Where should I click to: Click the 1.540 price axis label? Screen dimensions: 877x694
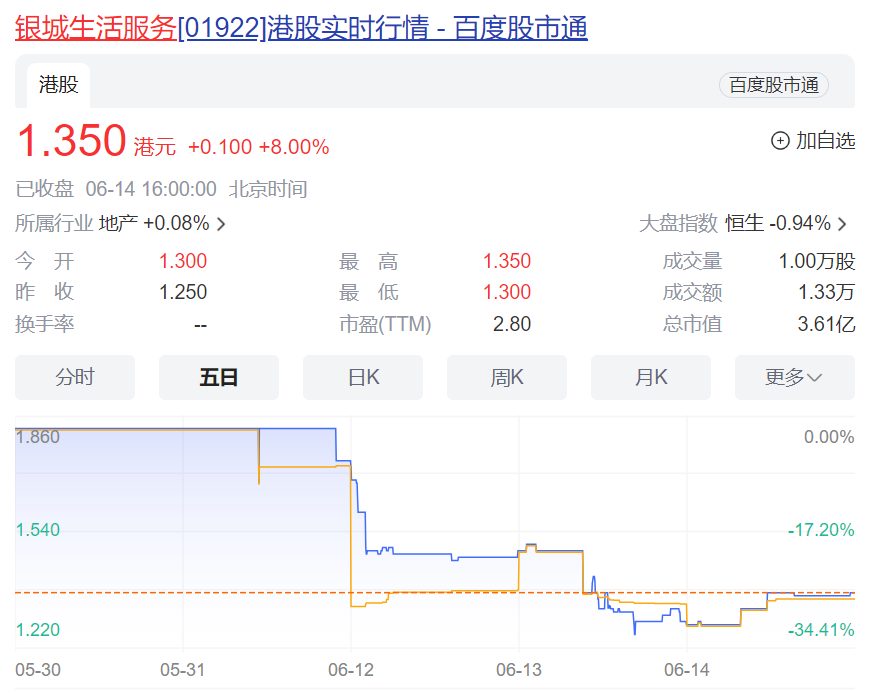tap(37, 530)
